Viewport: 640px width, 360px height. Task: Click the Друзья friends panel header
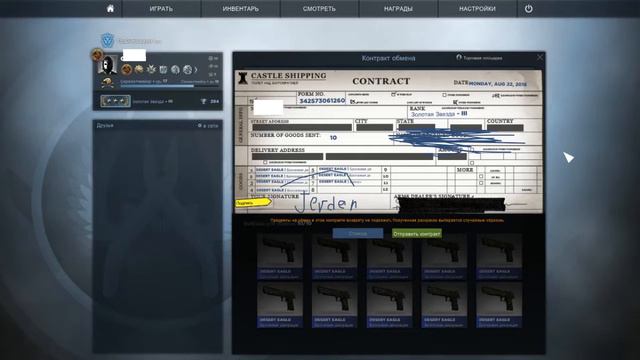pyautogui.click(x=105, y=125)
